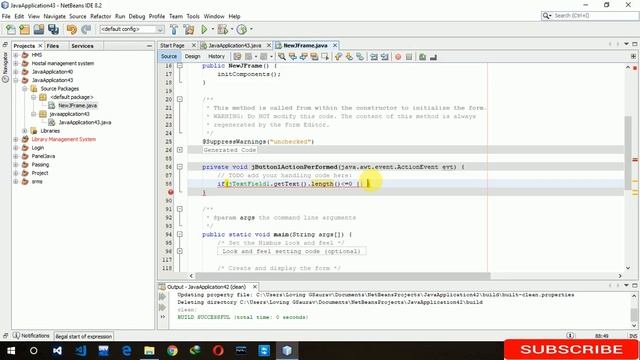Viewport: 640px width, 360px height.
Task: Open the Tools menu
Action: pyautogui.click(x=193, y=16)
